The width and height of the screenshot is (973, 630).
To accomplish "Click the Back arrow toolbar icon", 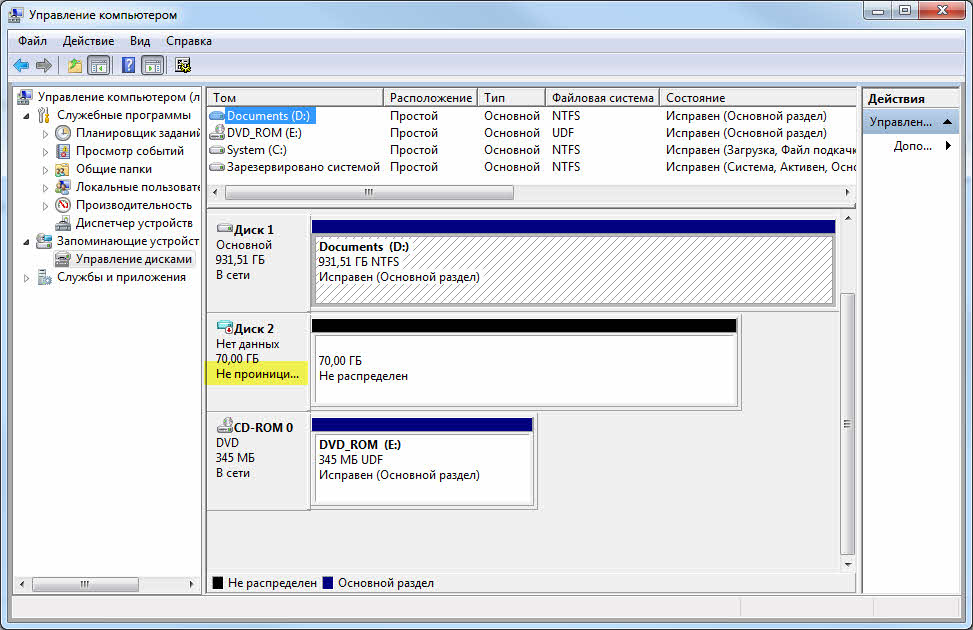I will point(21,65).
